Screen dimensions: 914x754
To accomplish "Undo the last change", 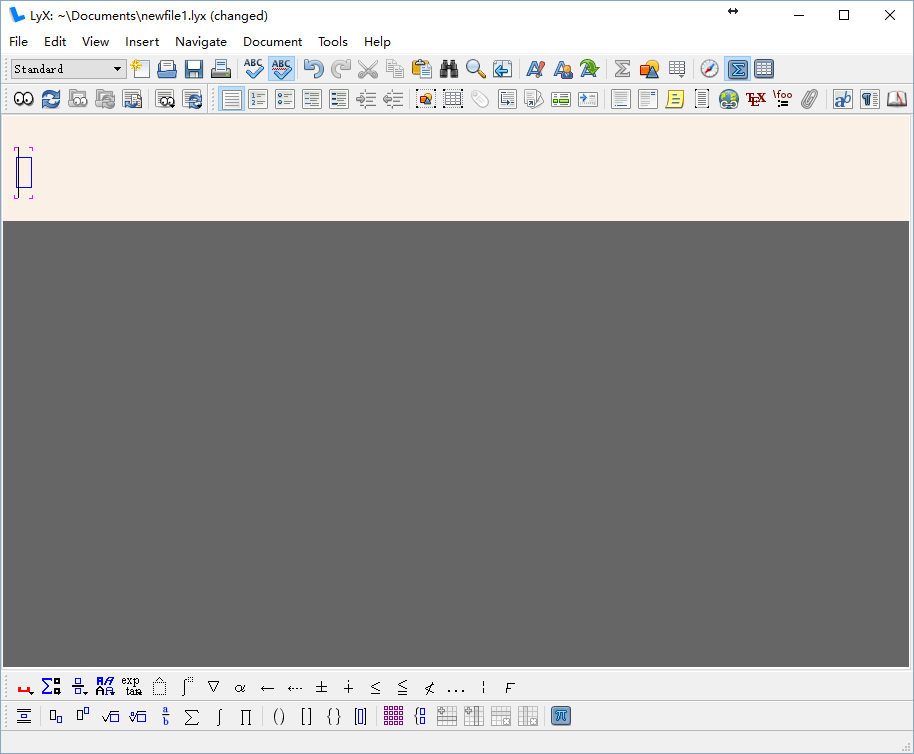I will click(x=311, y=69).
